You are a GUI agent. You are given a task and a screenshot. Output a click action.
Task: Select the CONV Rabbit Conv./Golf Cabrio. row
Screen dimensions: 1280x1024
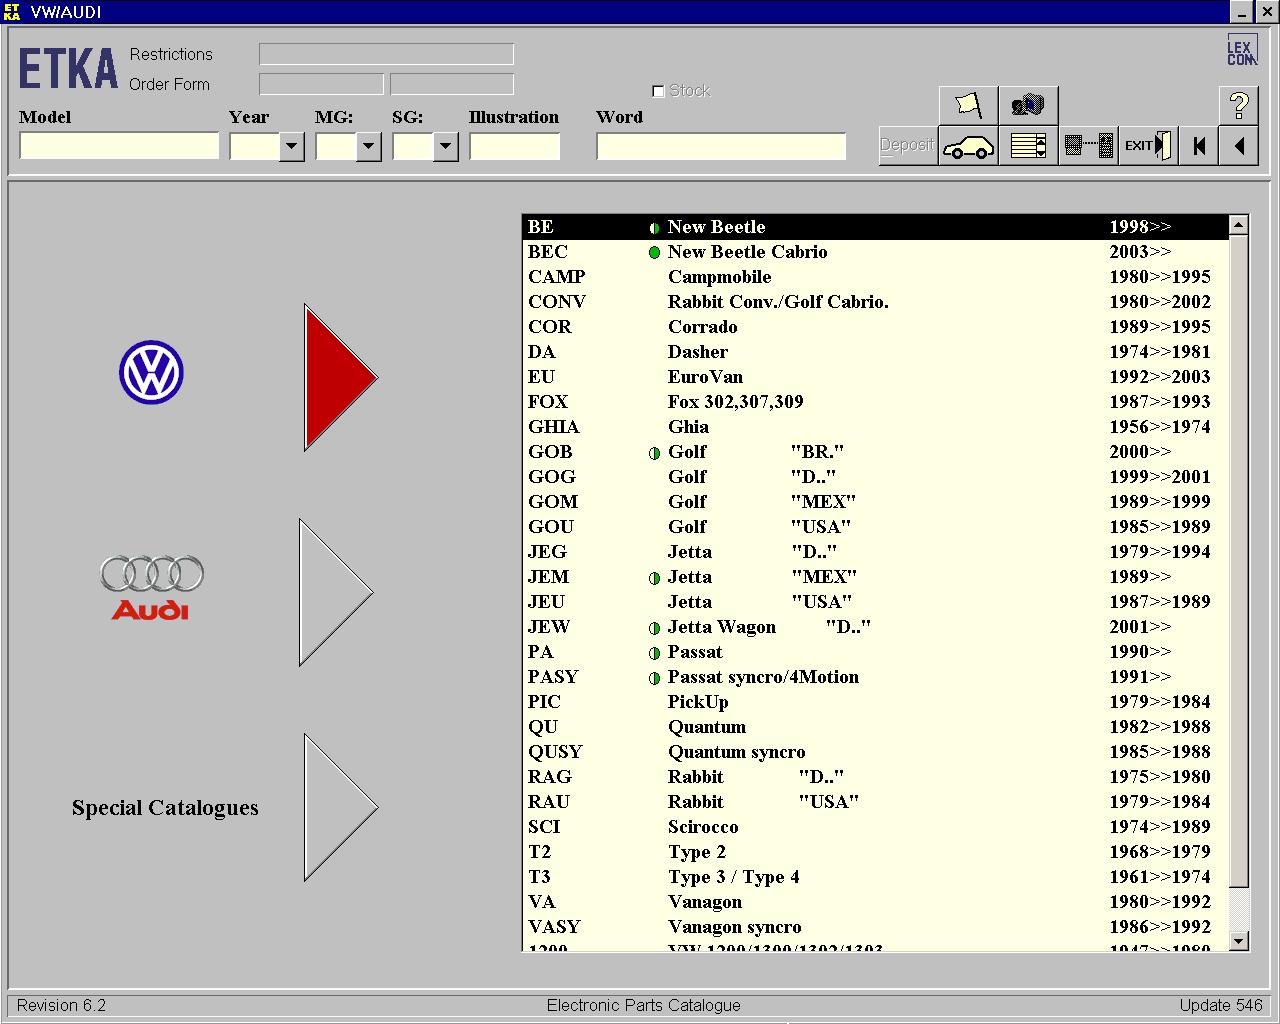click(x=875, y=302)
